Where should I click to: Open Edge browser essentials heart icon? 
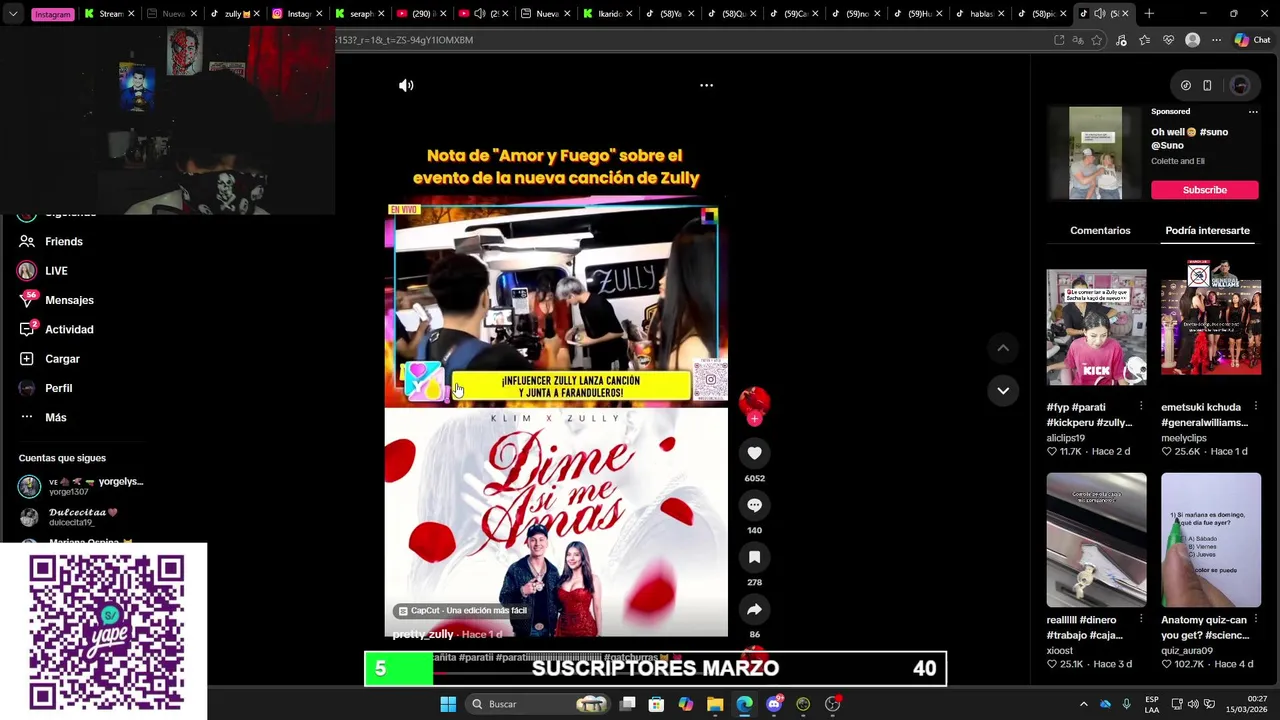click(1168, 40)
